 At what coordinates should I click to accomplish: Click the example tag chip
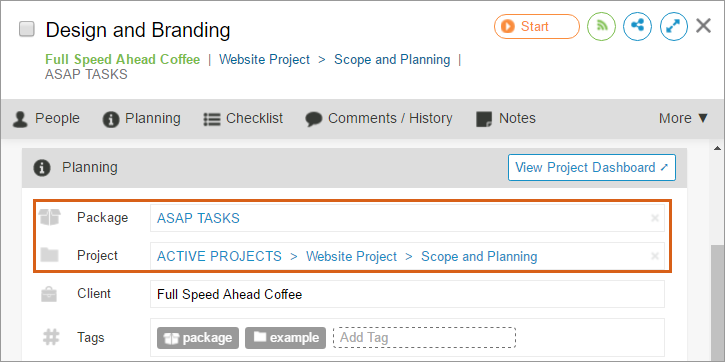(x=285, y=338)
